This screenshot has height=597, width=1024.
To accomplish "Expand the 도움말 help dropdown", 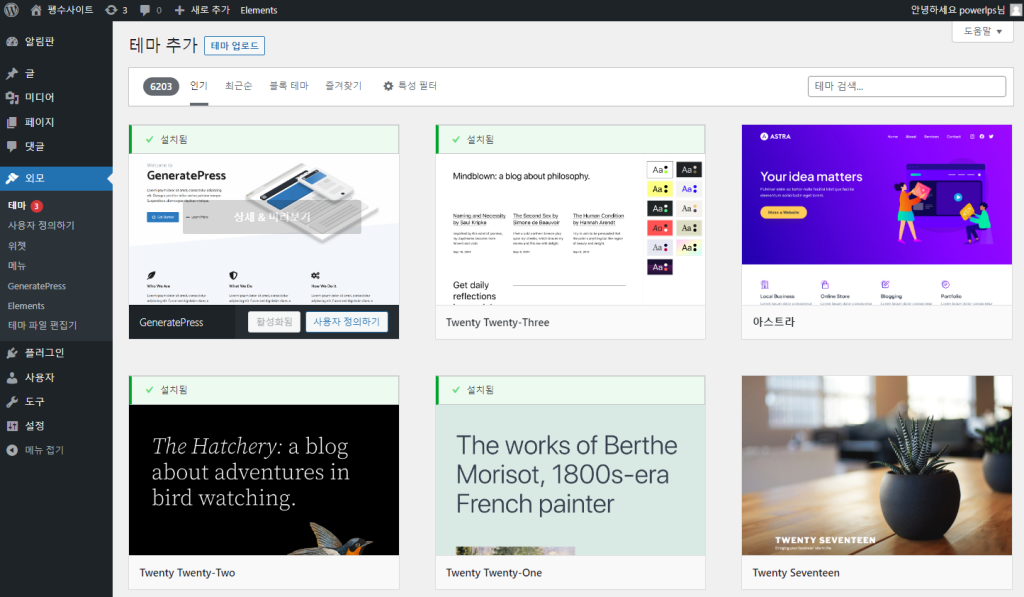I will (x=983, y=31).
